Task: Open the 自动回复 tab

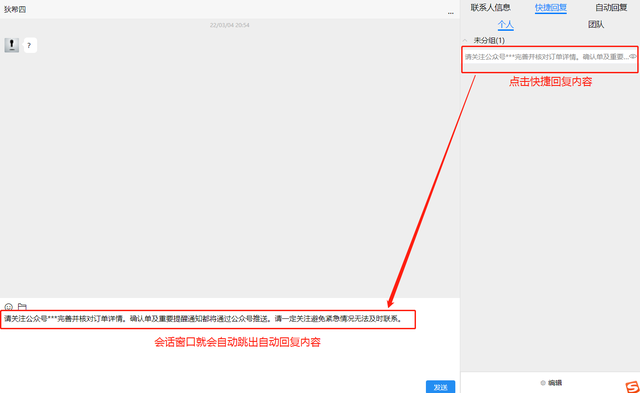Action: click(x=611, y=7)
